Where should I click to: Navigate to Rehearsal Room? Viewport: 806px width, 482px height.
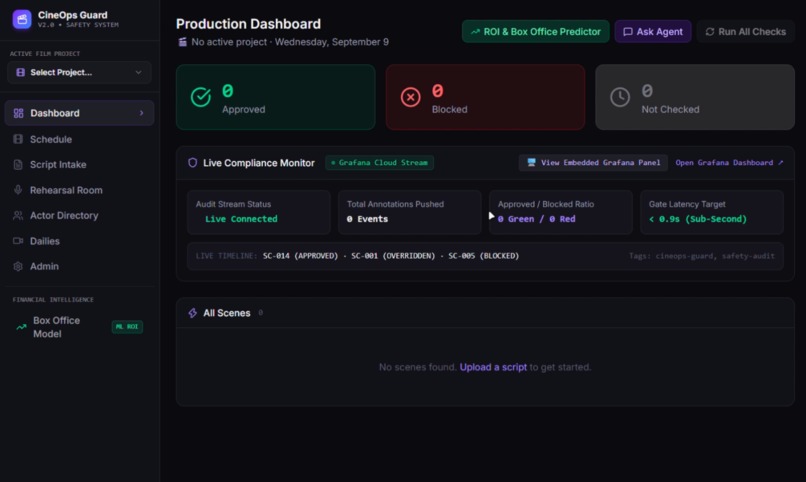[79, 190]
